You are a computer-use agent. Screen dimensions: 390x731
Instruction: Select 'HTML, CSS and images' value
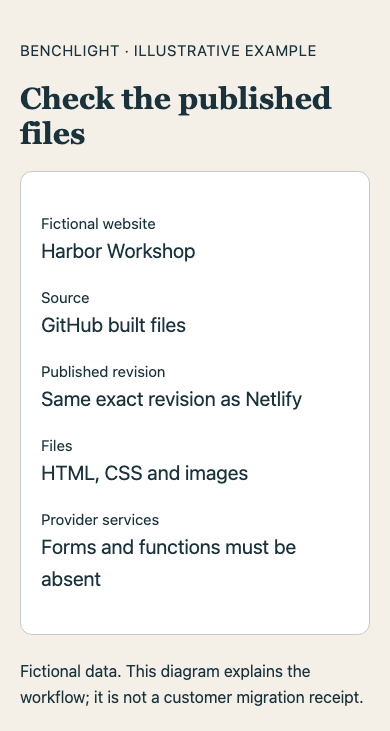point(144,474)
